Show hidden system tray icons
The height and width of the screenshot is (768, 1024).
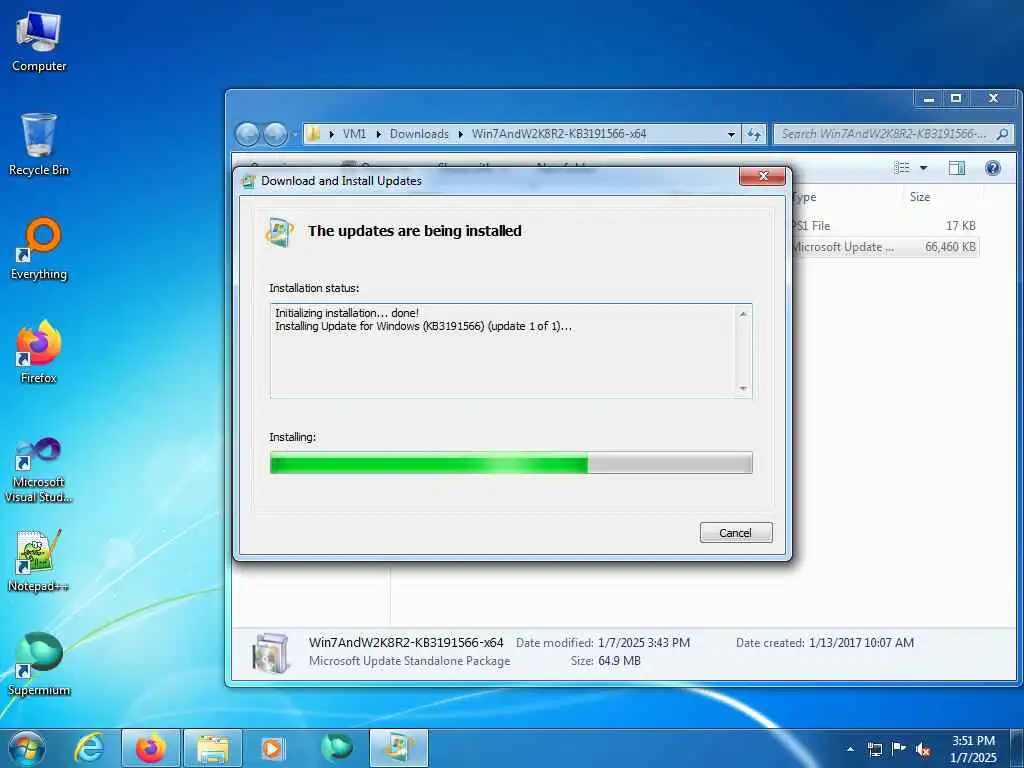click(850, 749)
